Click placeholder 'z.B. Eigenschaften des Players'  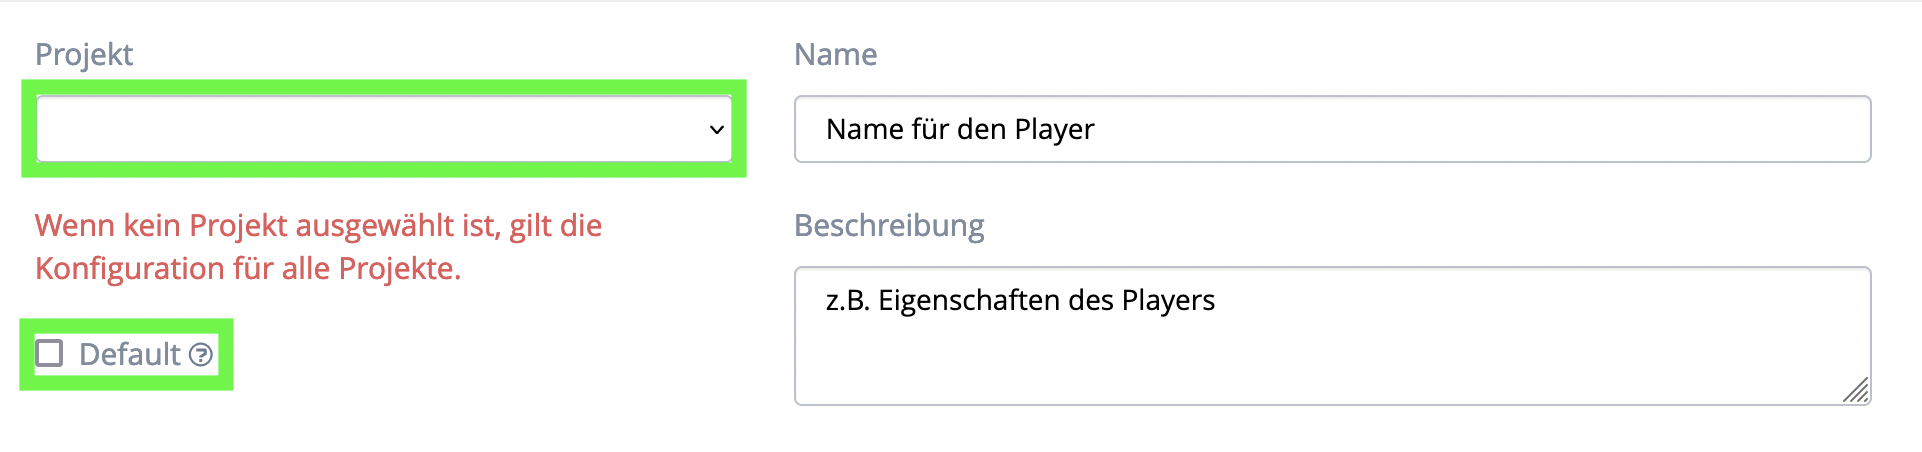[x=1020, y=300]
